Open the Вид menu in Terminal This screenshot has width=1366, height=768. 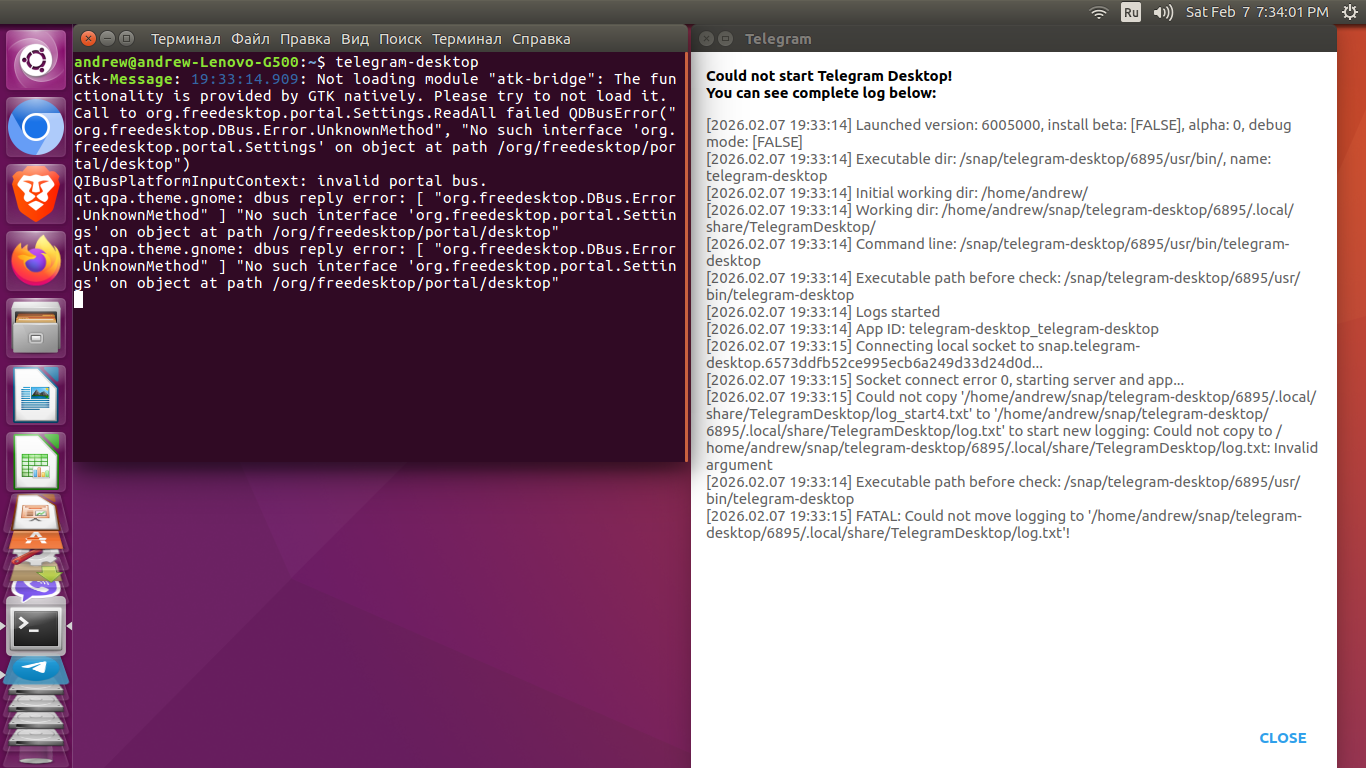355,39
